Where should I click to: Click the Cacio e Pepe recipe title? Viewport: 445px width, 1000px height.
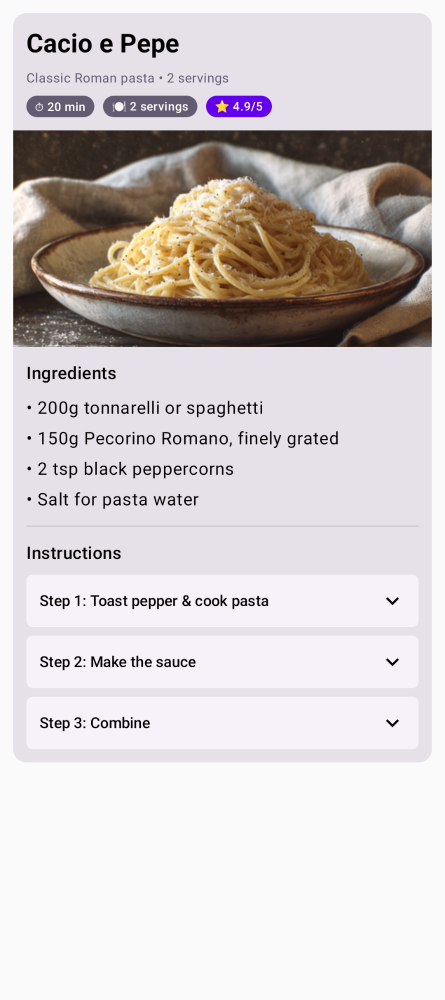pyautogui.click(x=103, y=44)
